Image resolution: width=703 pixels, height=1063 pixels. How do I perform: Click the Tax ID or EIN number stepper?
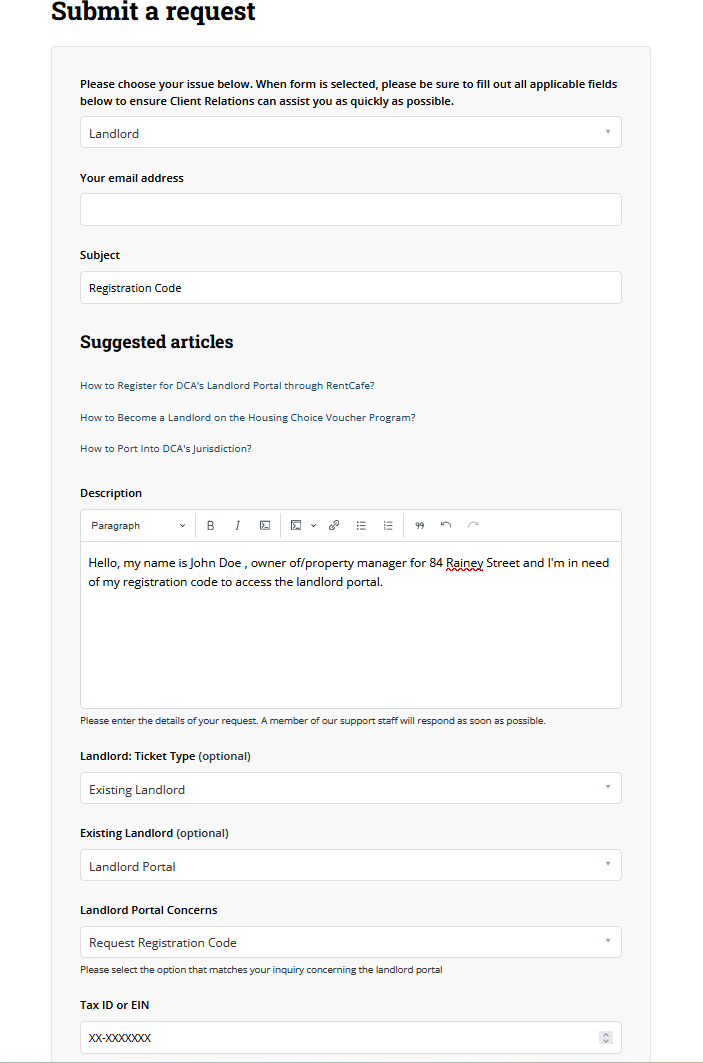pyautogui.click(x=605, y=1038)
